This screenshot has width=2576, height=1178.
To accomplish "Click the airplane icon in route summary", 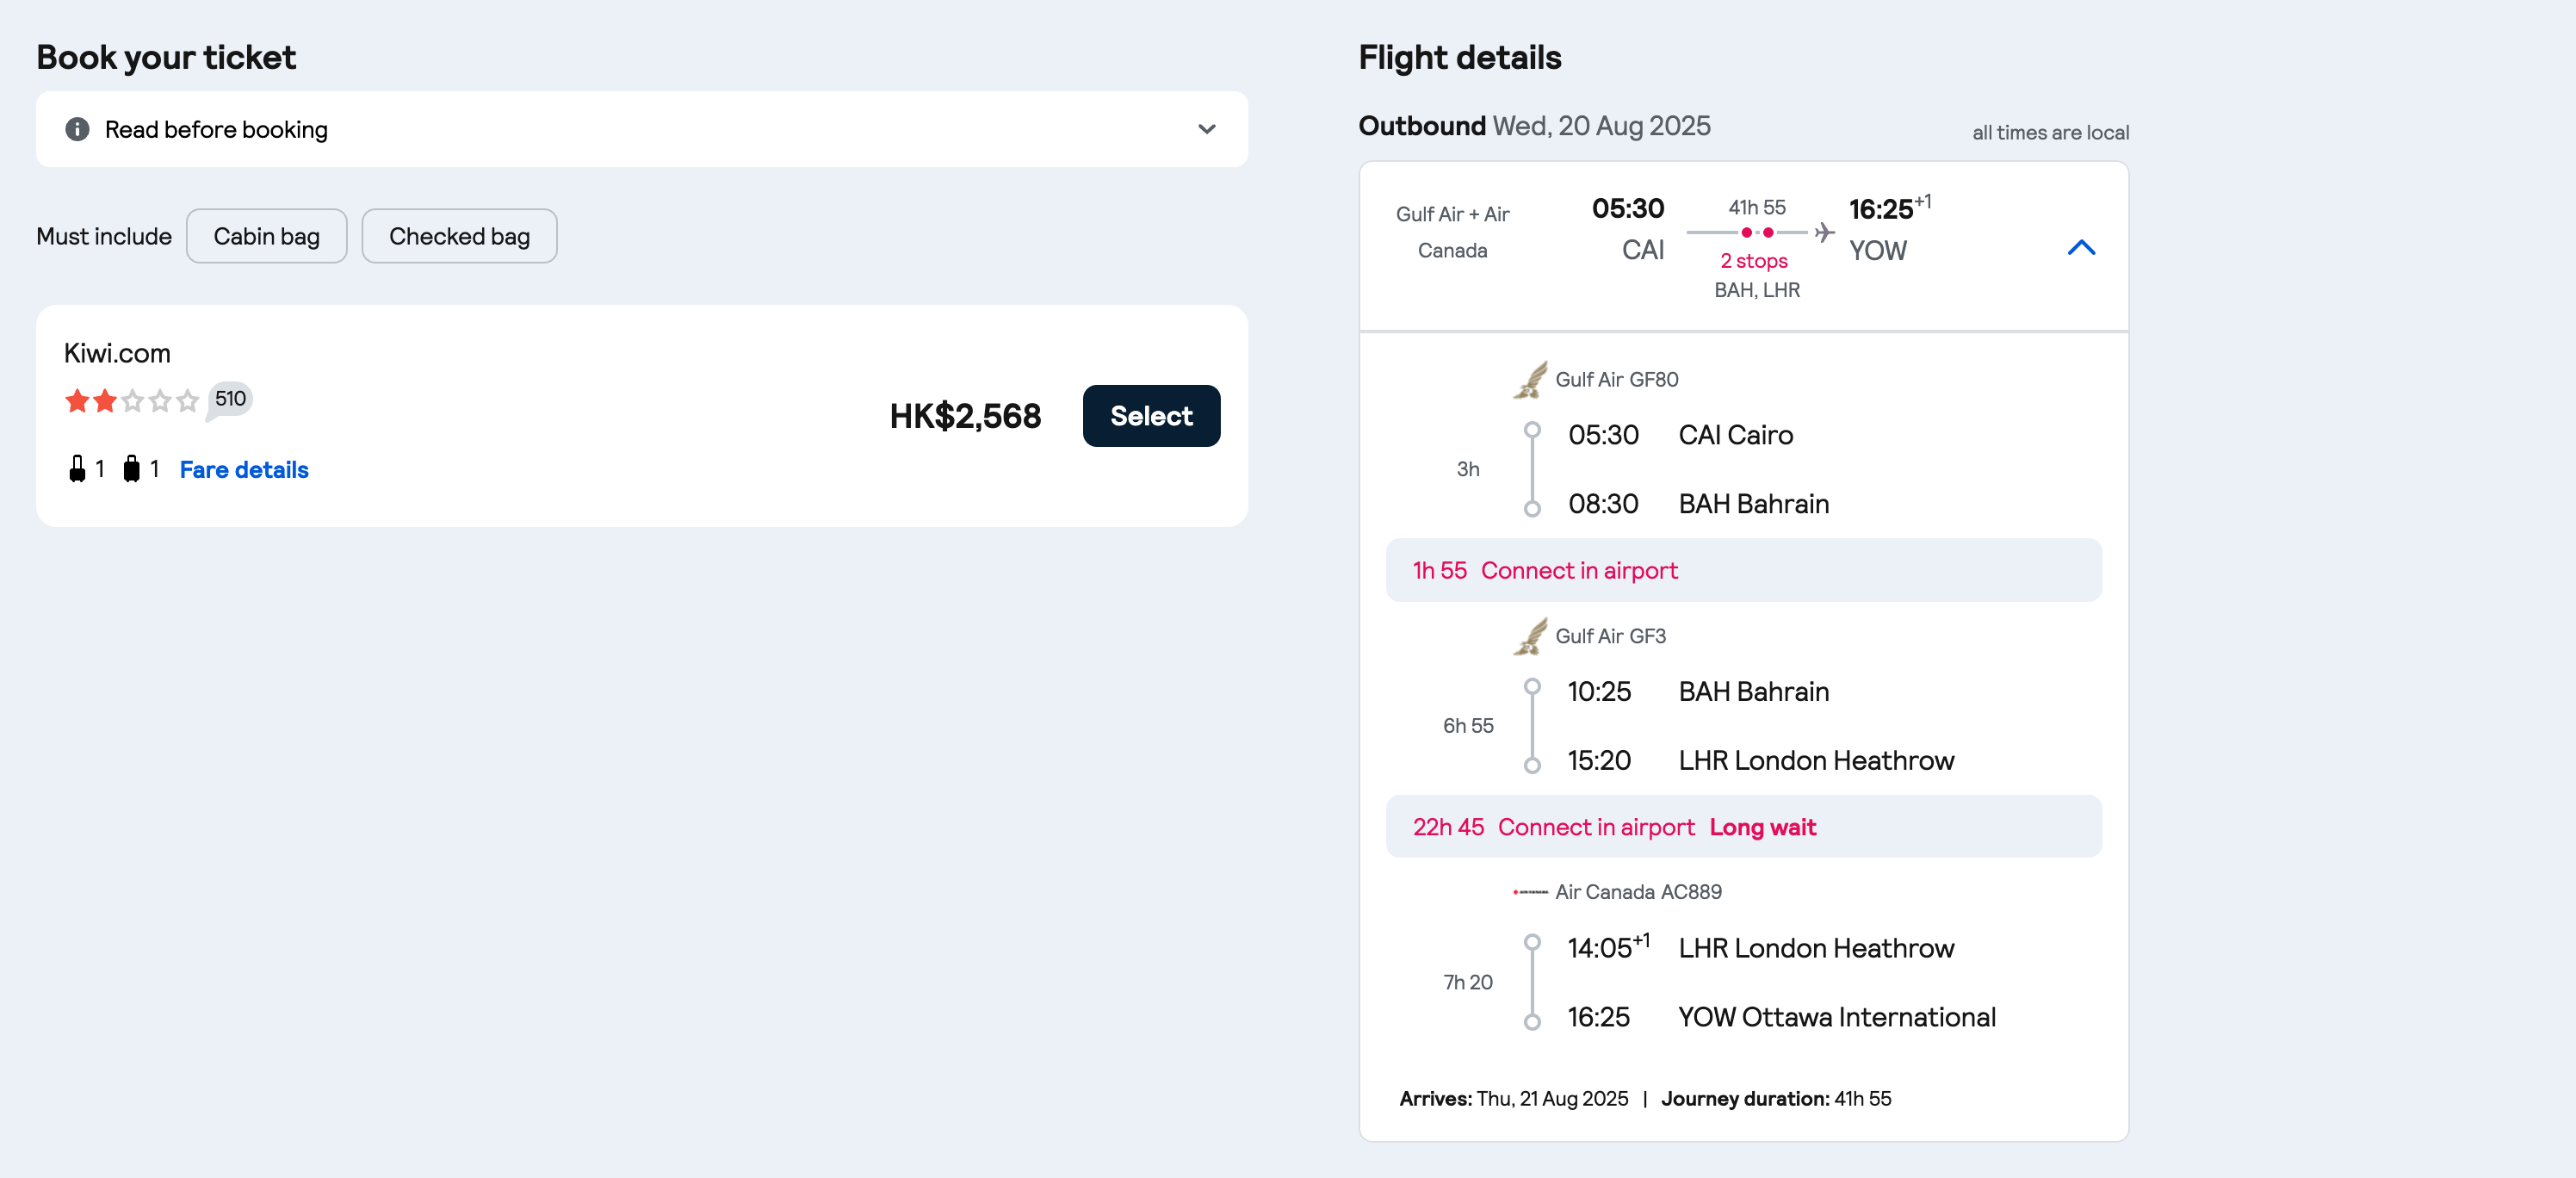I will 1824,232.
